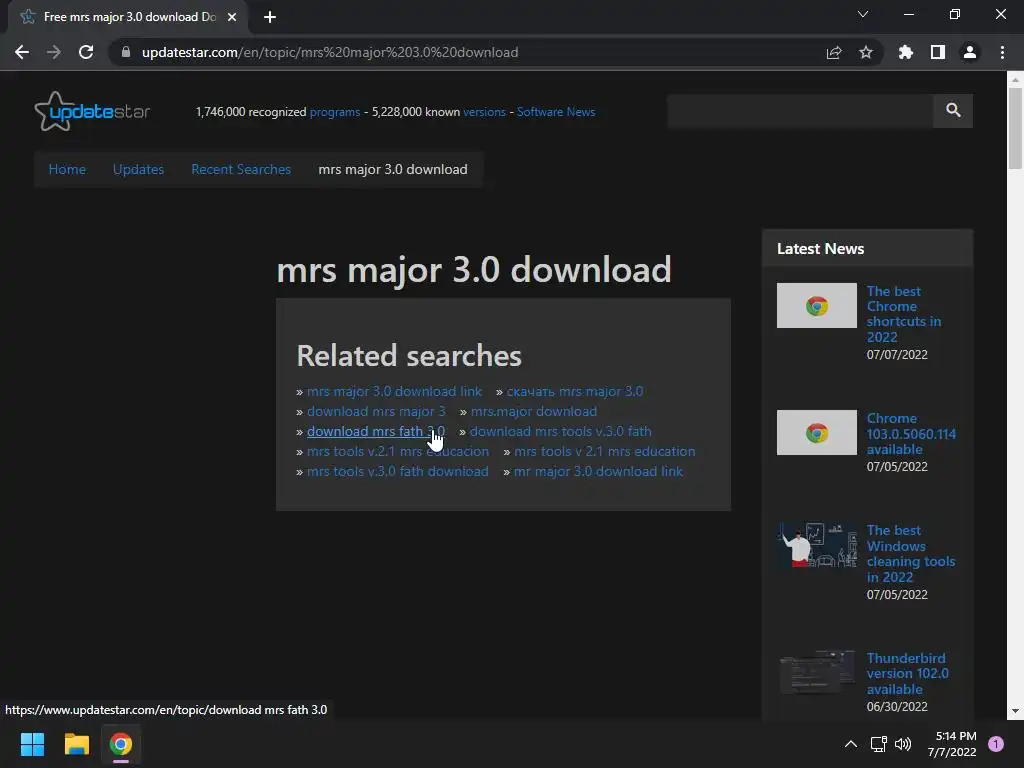Open the share page icon

click(833, 52)
